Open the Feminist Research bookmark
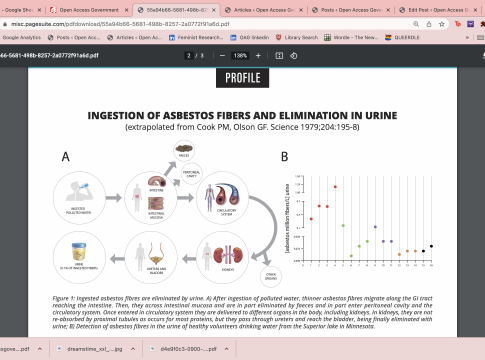The width and height of the screenshot is (485, 360). coord(196,37)
